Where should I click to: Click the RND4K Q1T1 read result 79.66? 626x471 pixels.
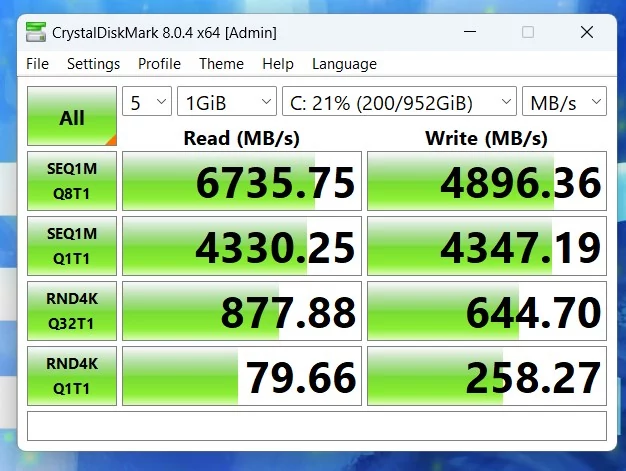(x=242, y=376)
